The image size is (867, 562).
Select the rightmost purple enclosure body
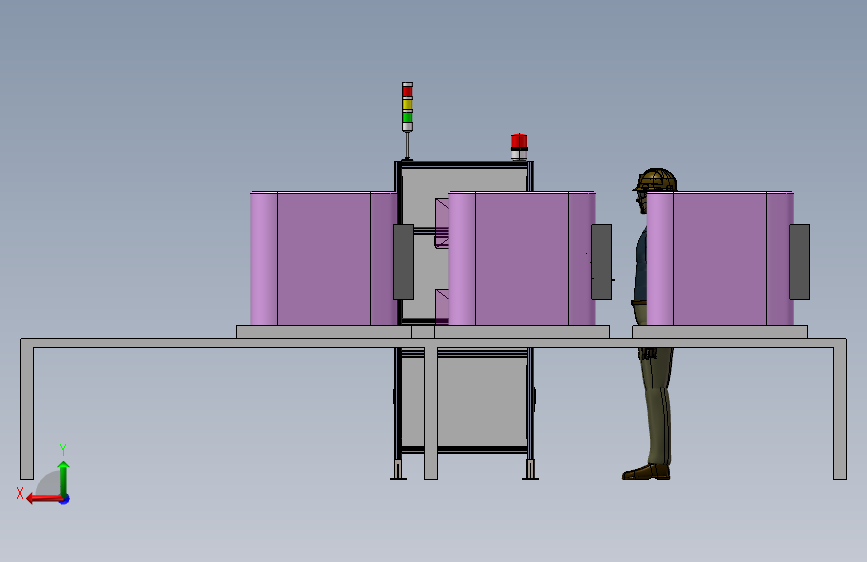pos(720,258)
